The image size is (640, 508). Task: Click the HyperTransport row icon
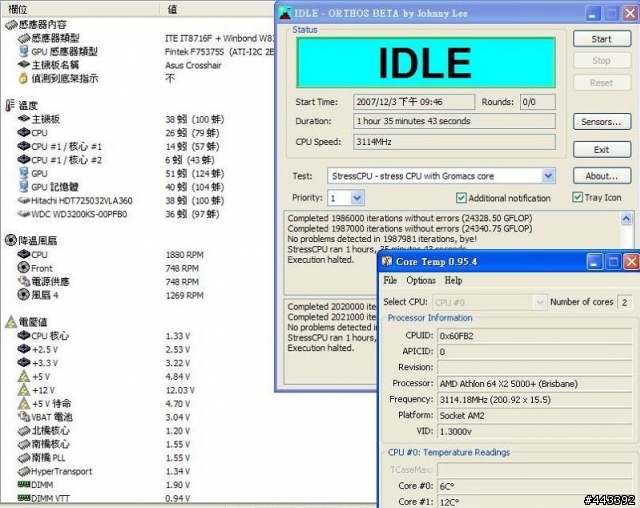(24, 471)
